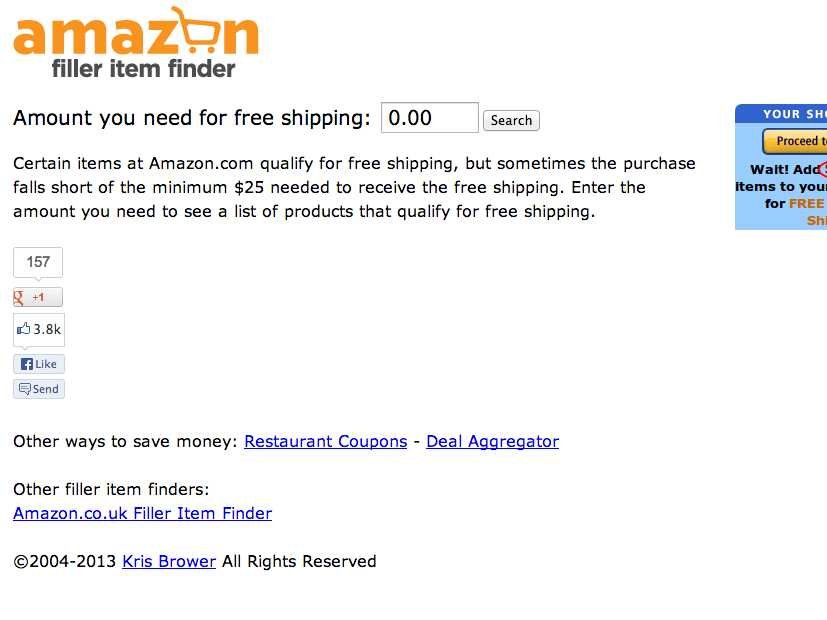Visit the Amazon.co.uk Filler Item Finder link
Image resolution: width=827 pixels, height=620 pixels.
pos(142,513)
